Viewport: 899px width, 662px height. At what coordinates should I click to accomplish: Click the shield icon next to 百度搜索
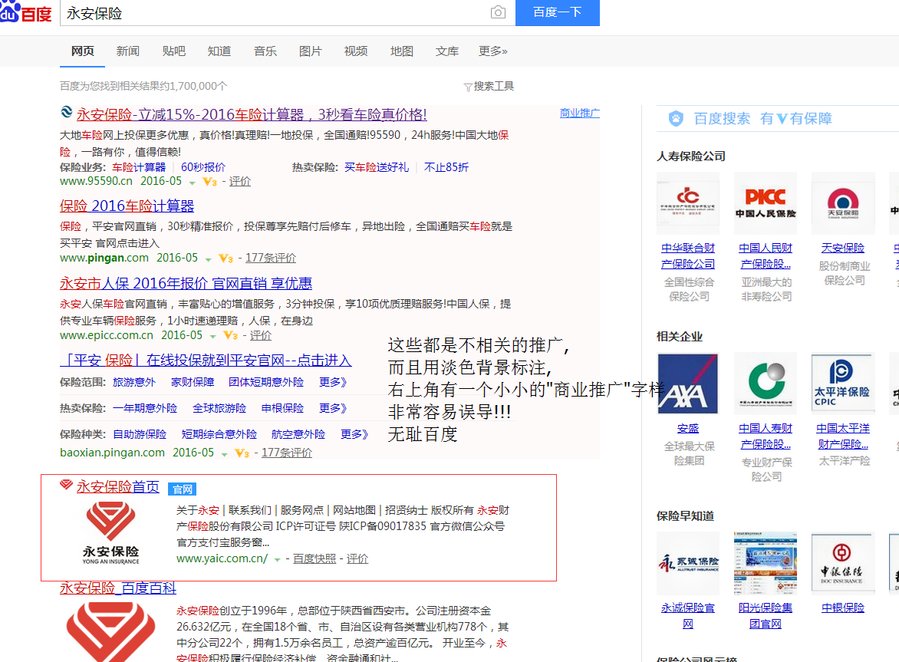point(677,118)
